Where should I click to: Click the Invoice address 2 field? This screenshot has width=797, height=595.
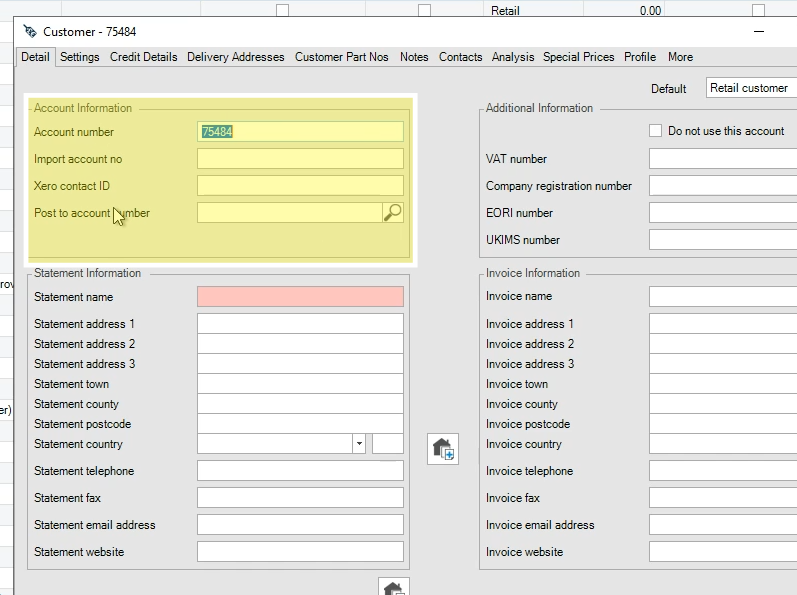click(x=723, y=343)
